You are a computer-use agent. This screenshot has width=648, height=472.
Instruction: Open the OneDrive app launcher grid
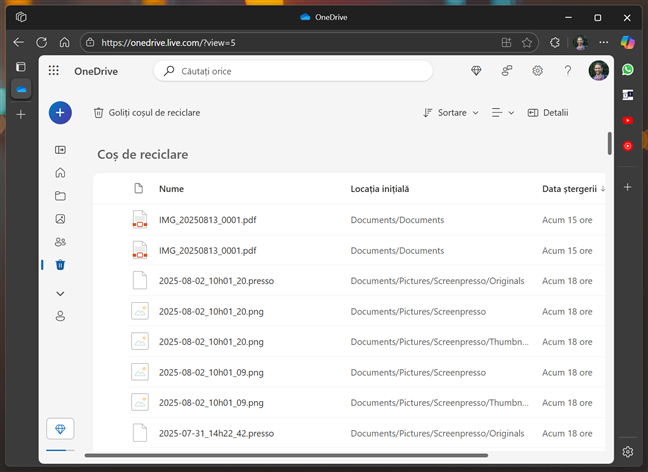pyautogui.click(x=53, y=71)
